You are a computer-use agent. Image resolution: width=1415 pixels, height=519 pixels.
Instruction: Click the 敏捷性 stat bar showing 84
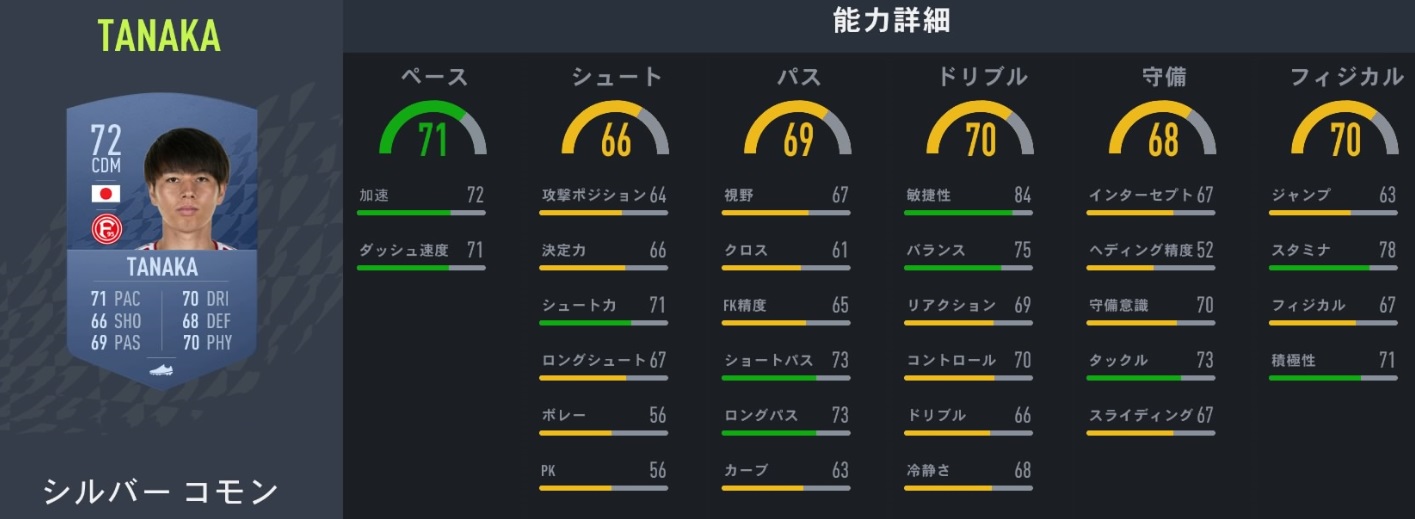click(x=967, y=213)
